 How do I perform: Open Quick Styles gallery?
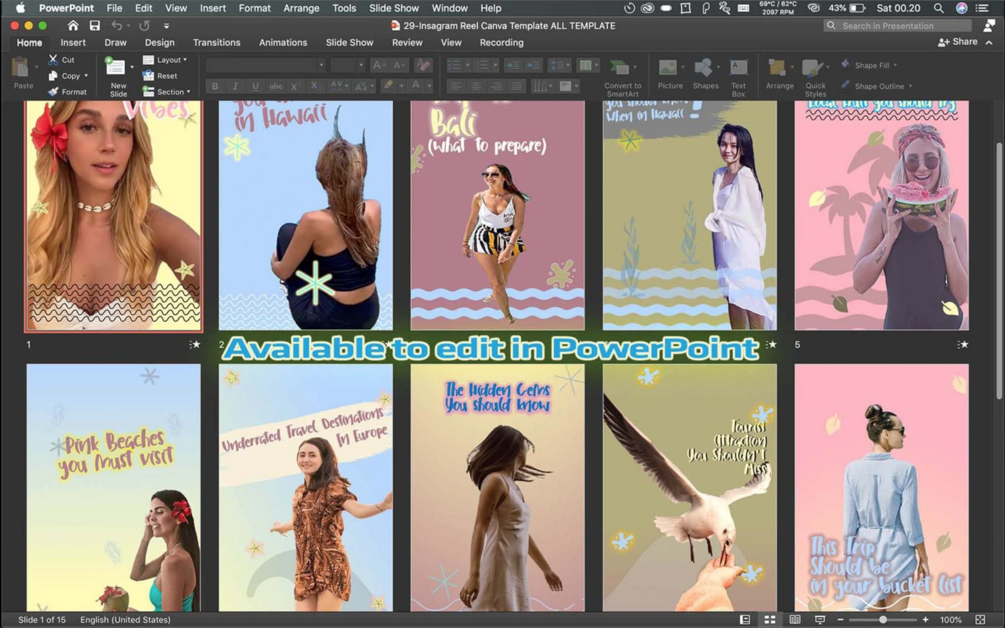click(815, 78)
